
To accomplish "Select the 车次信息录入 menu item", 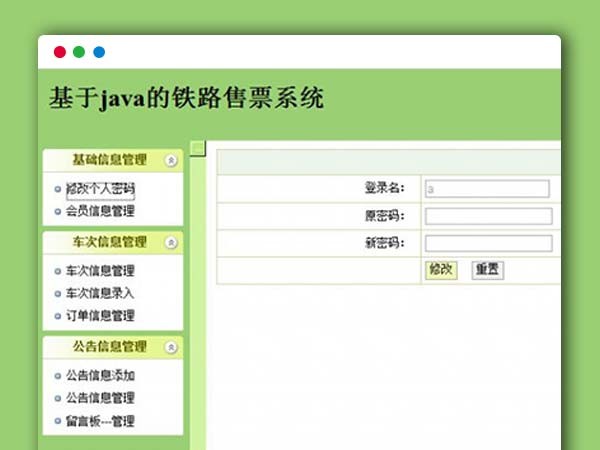I will (100, 293).
